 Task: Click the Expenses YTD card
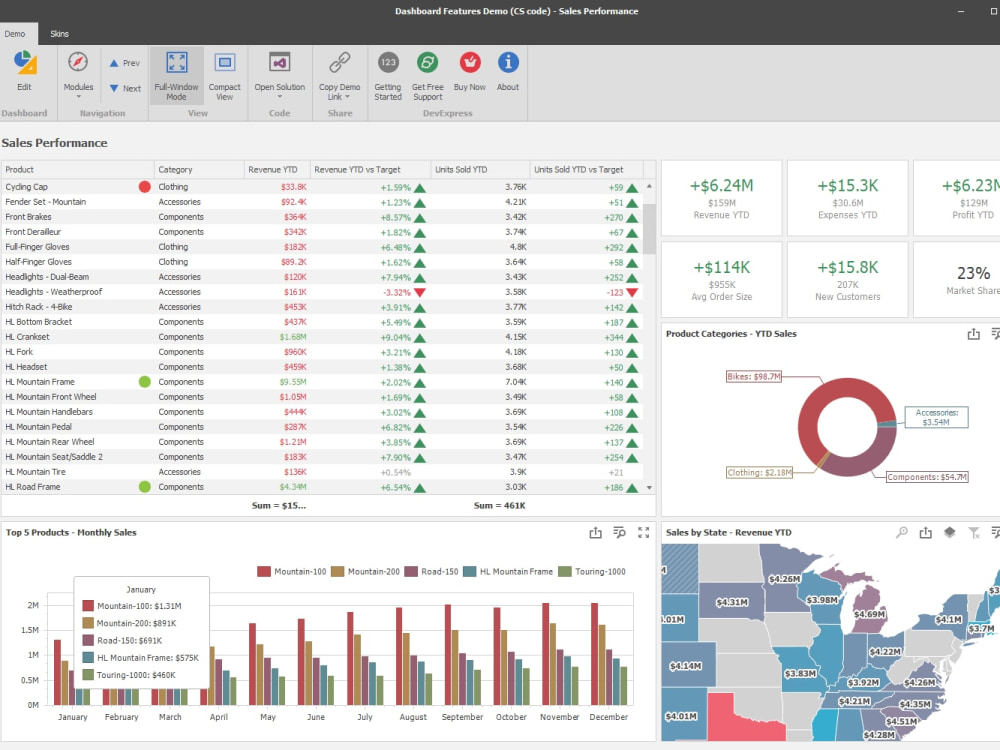(x=848, y=198)
